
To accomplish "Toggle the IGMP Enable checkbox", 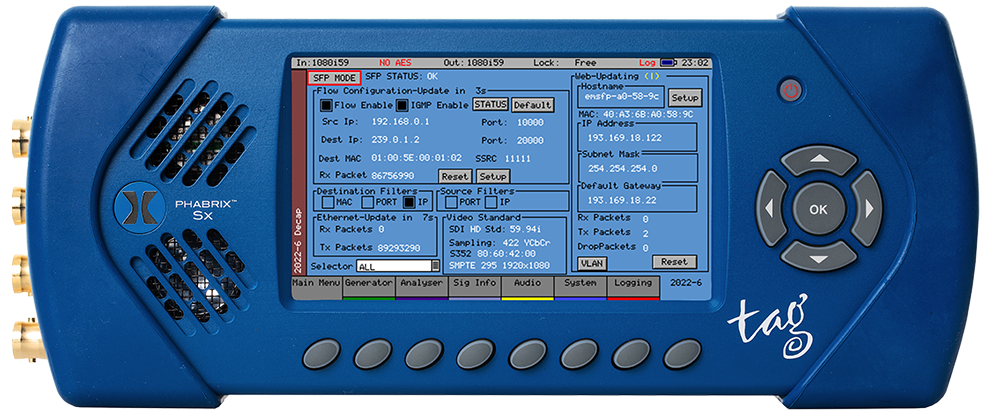I will 402,105.
